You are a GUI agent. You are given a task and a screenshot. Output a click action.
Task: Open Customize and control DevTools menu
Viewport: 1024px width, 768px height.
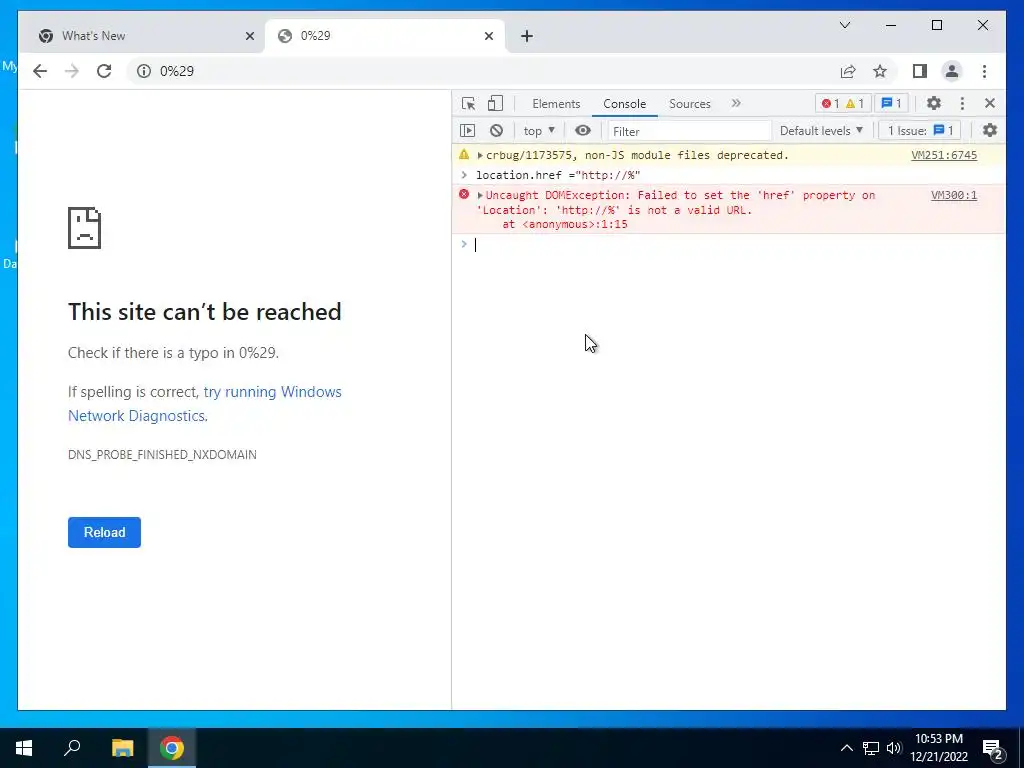tap(962, 103)
